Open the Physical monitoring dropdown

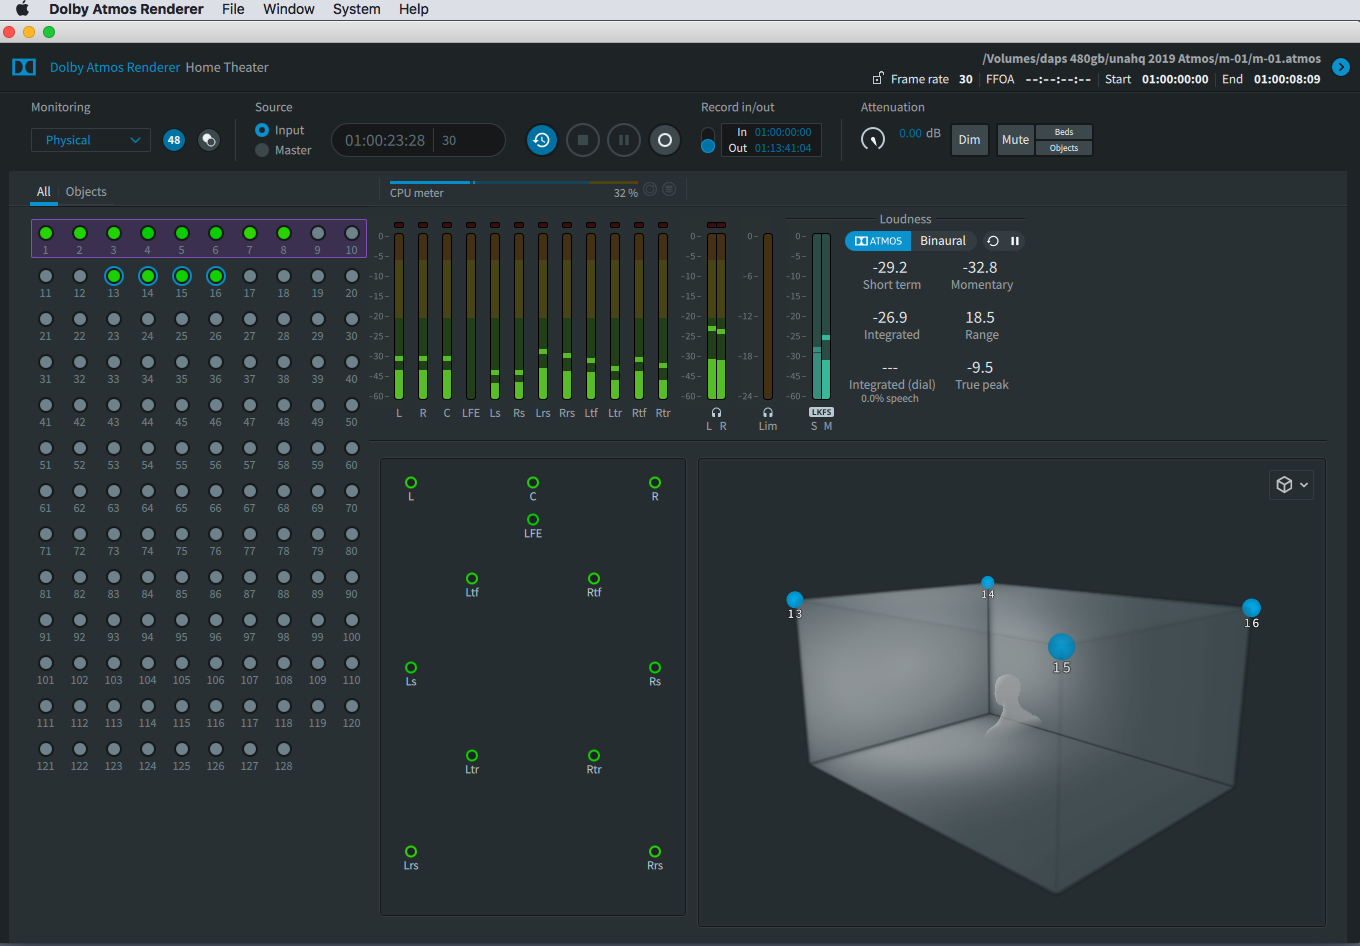(91, 140)
